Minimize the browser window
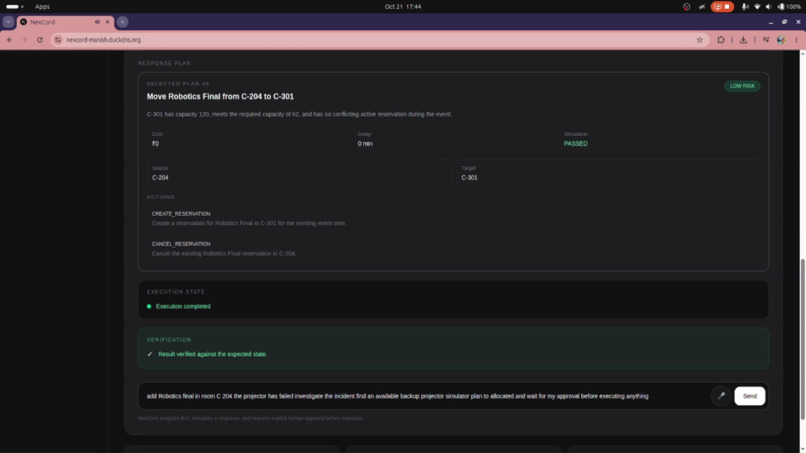The width and height of the screenshot is (806, 453). click(x=771, y=22)
